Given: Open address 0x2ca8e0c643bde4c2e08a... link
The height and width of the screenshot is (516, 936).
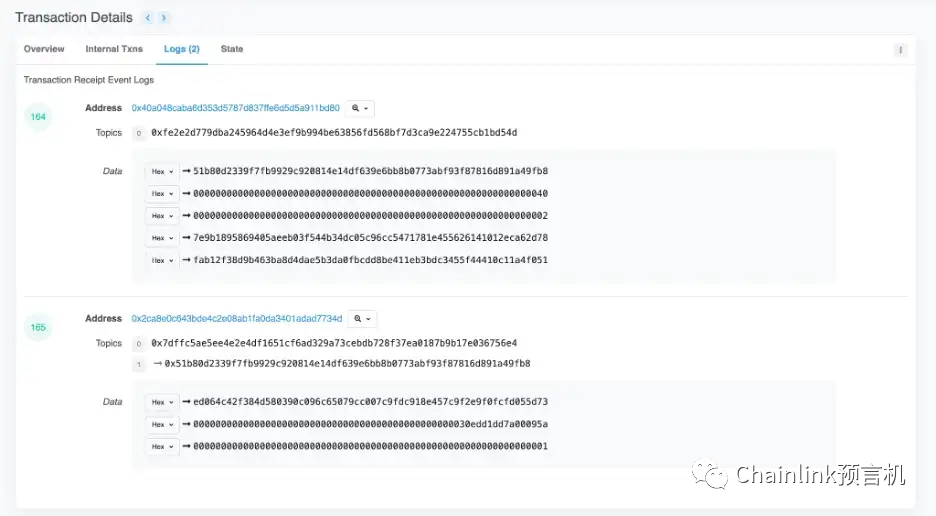Looking at the screenshot, I should [x=237, y=319].
